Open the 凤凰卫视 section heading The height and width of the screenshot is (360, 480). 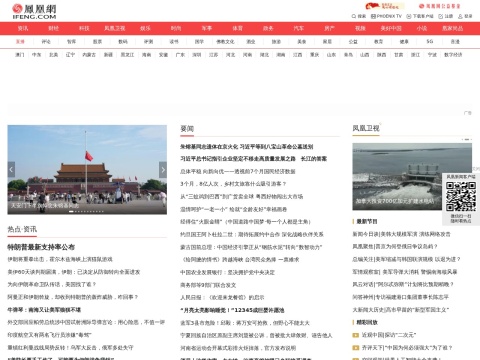pos(366,128)
